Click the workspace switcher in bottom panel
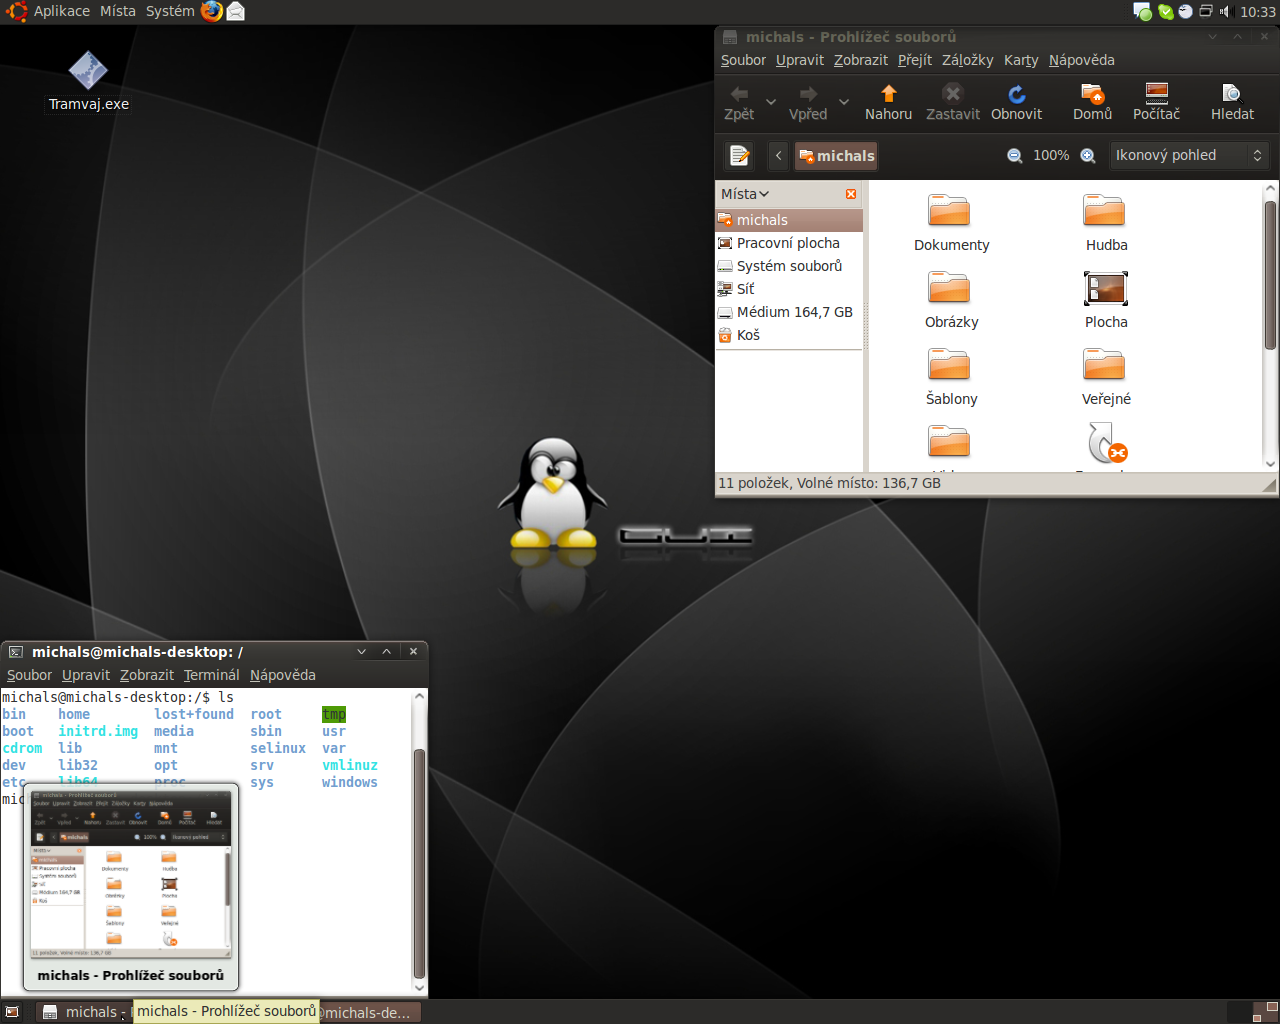 point(1251,1012)
